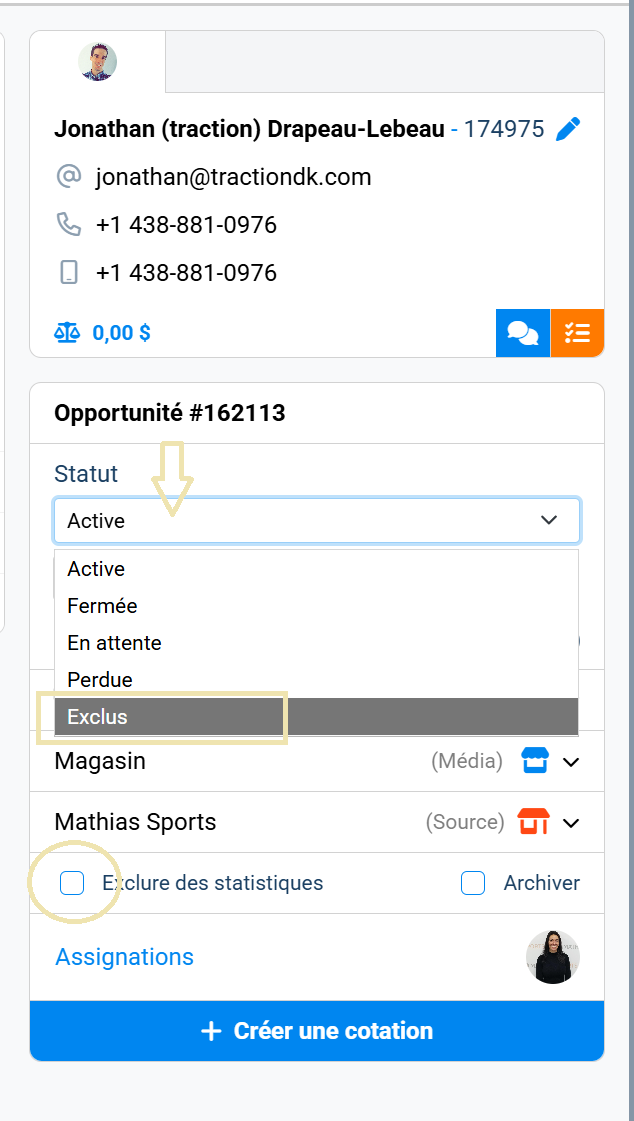This screenshot has width=634, height=1121.
Task: Check the Archiver checkbox
Action: coord(473,883)
